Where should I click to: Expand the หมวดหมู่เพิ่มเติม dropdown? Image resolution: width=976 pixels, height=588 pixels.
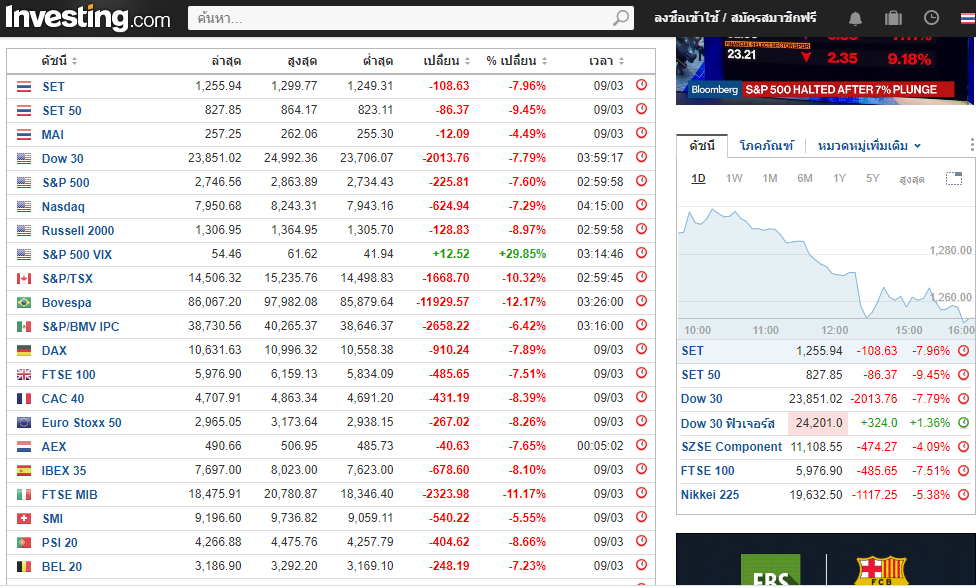click(869, 146)
